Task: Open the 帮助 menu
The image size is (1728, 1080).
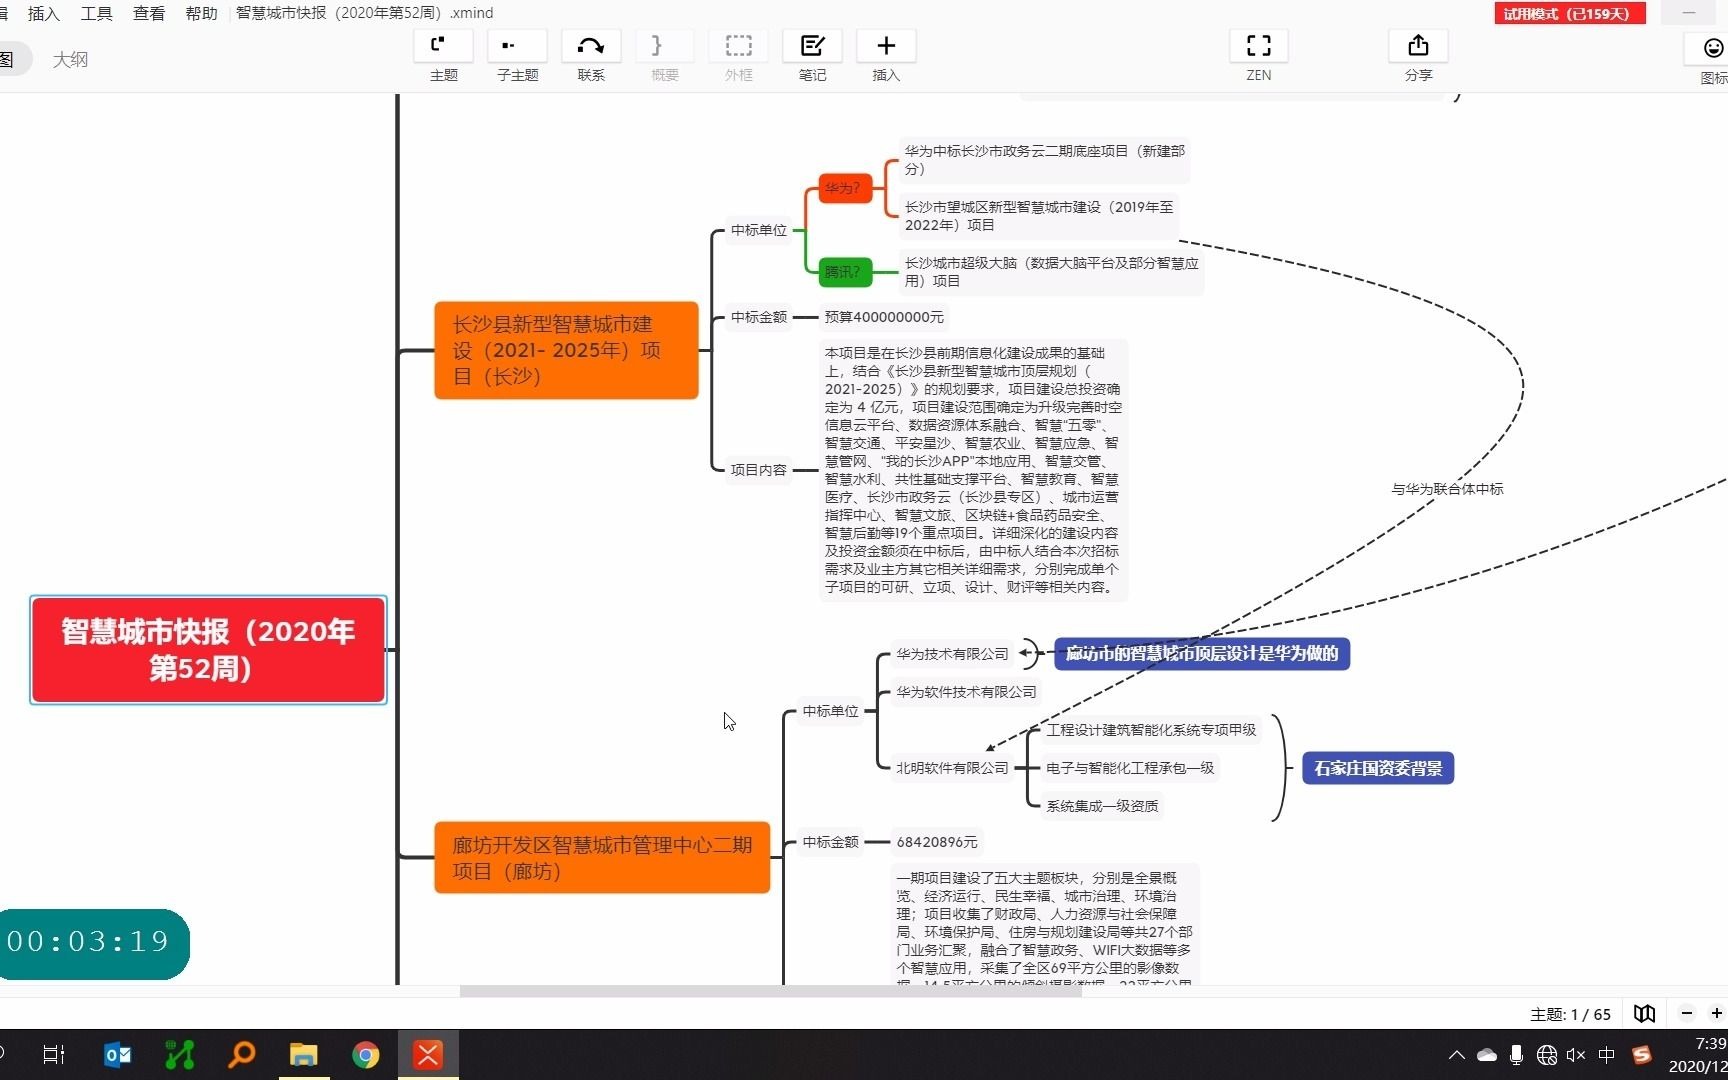Action: (x=201, y=13)
